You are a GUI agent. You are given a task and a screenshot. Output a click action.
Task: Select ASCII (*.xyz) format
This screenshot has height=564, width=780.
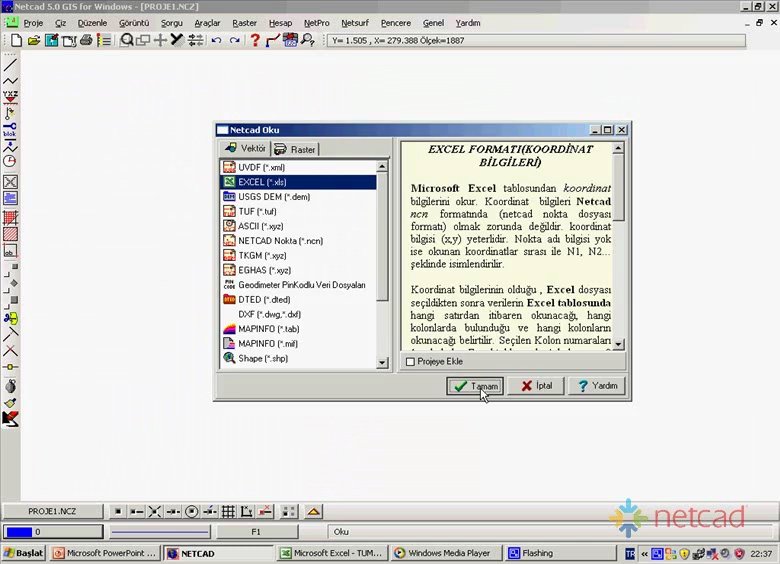(x=298, y=226)
